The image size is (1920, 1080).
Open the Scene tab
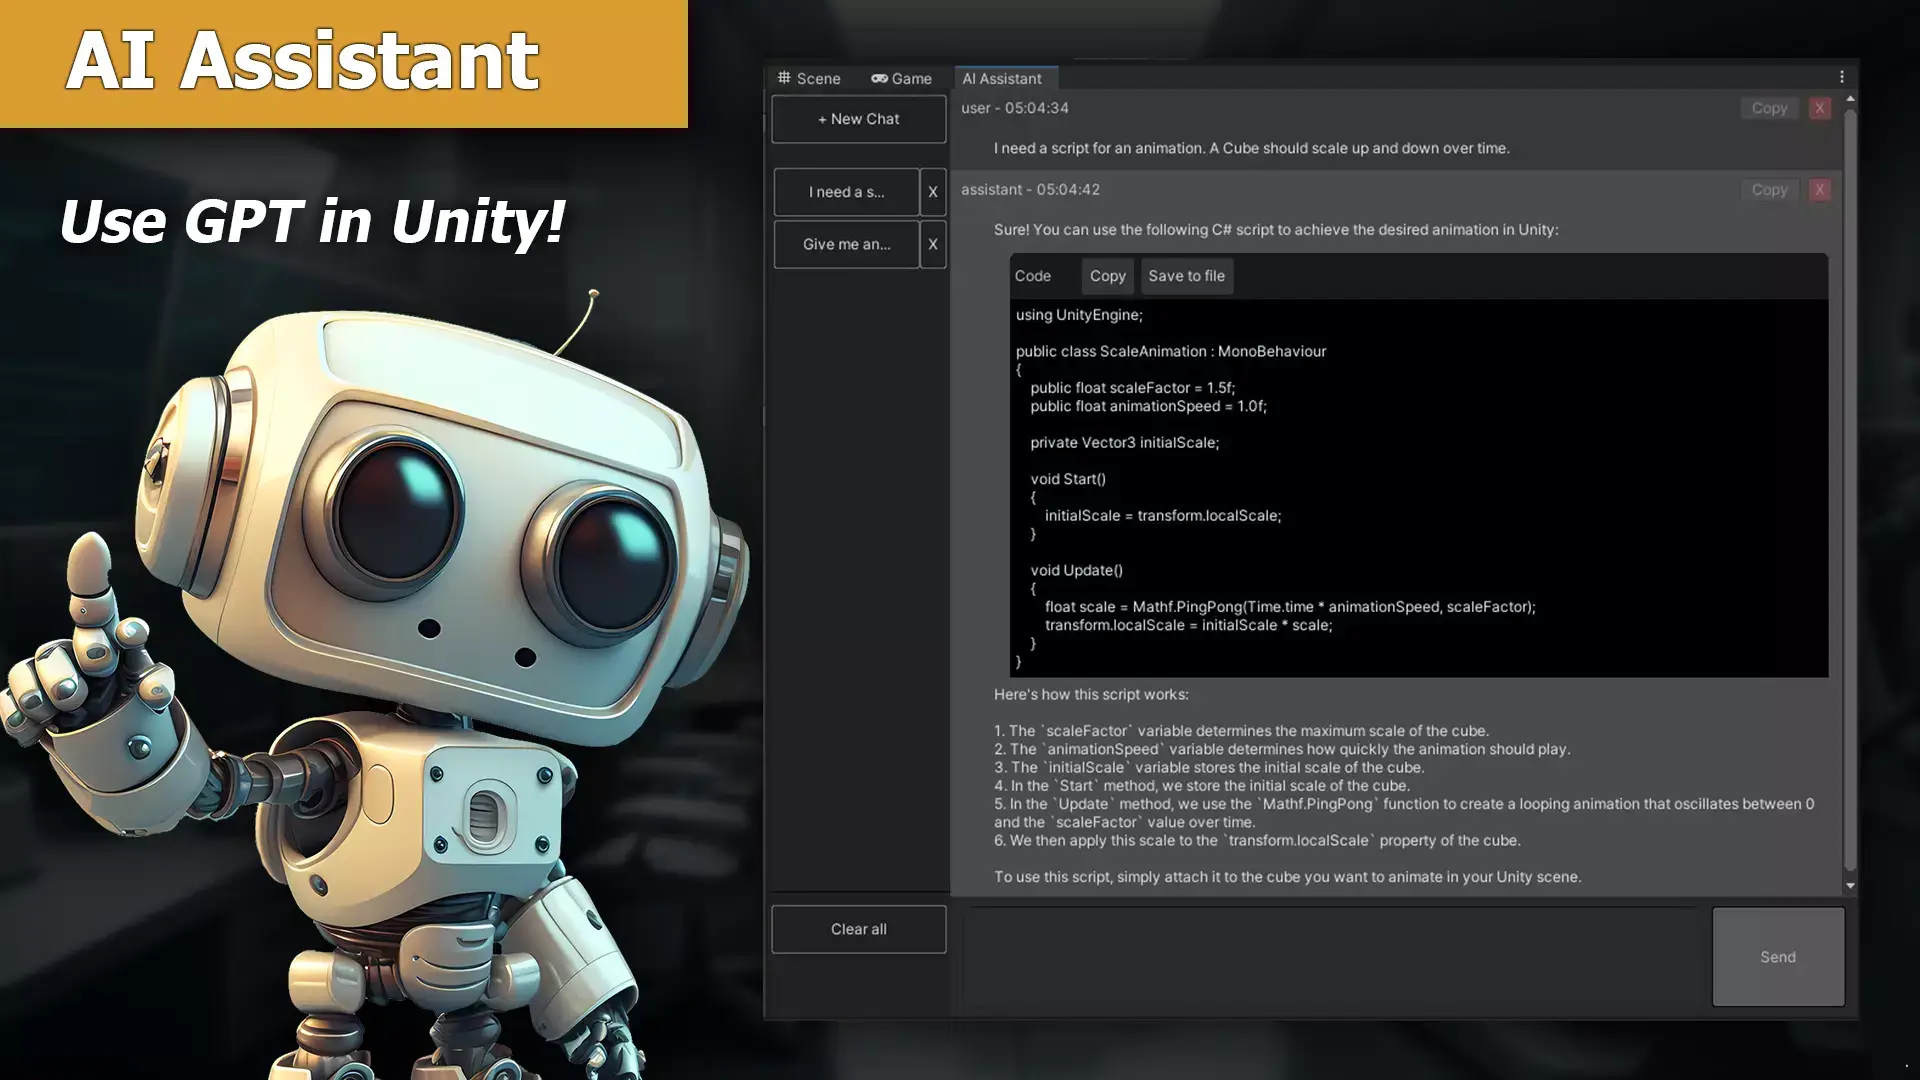[x=809, y=78]
